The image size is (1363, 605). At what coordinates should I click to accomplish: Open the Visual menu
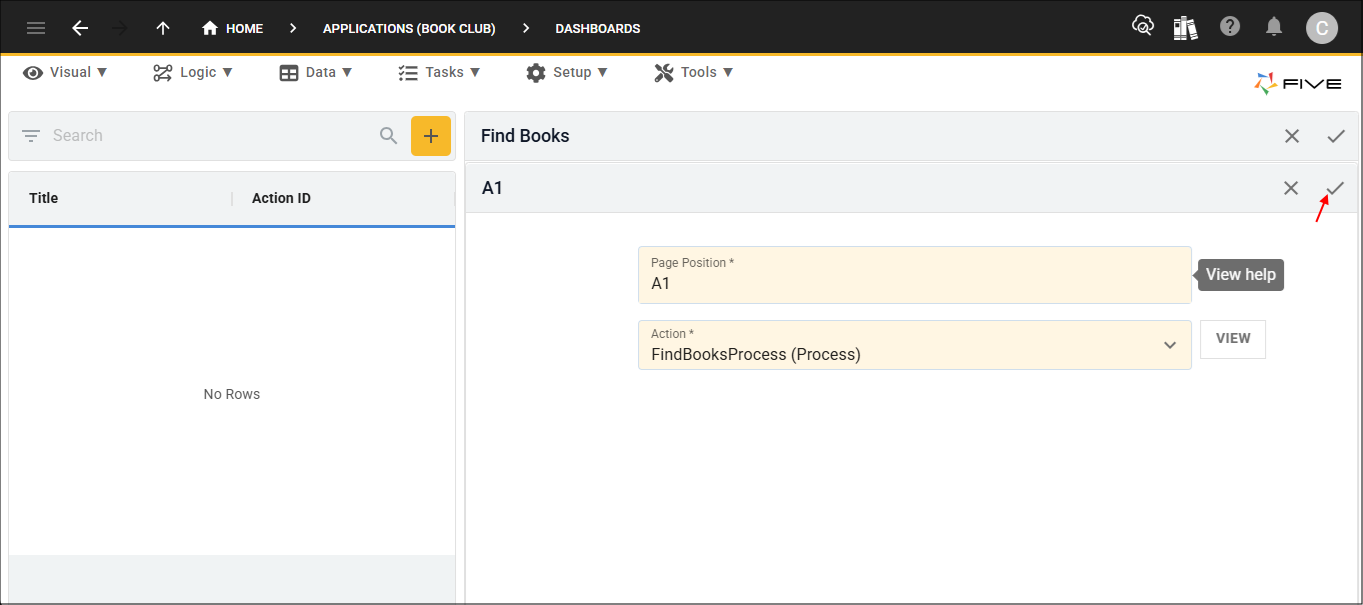pyautogui.click(x=66, y=72)
